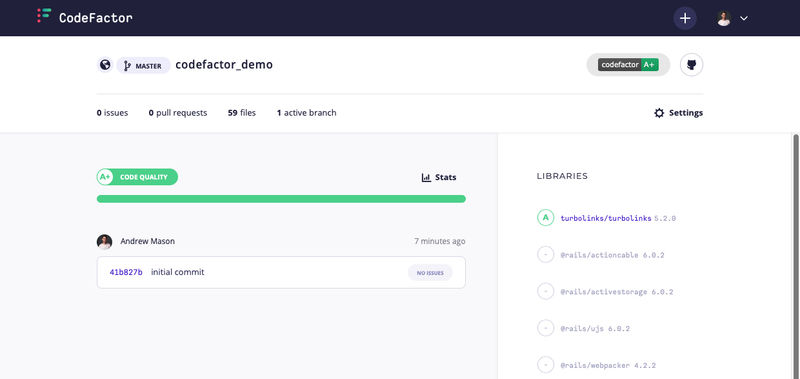This screenshot has height=379, width=800.
Task: Expand the account dropdown chevron
Action: (744, 18)
